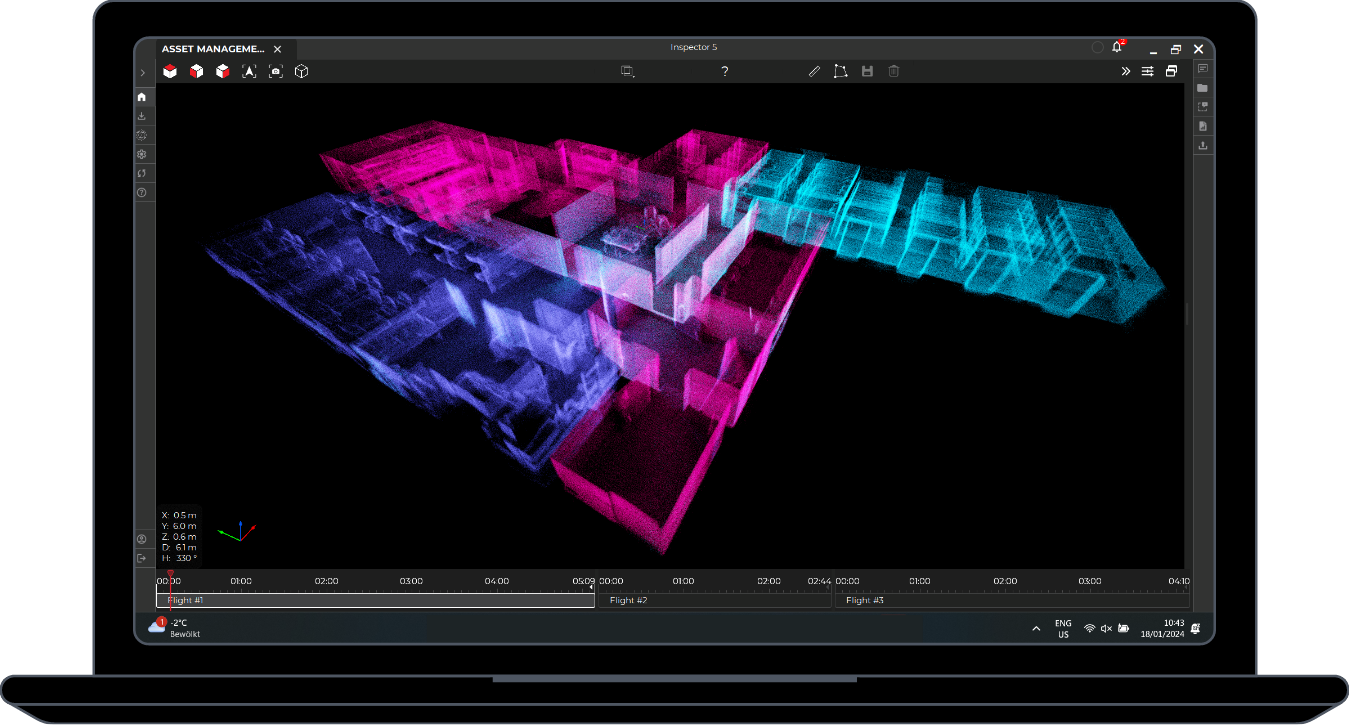
Task: Select the ruler measurement tool
Action: pyautogui.click(x=814, y=72)
